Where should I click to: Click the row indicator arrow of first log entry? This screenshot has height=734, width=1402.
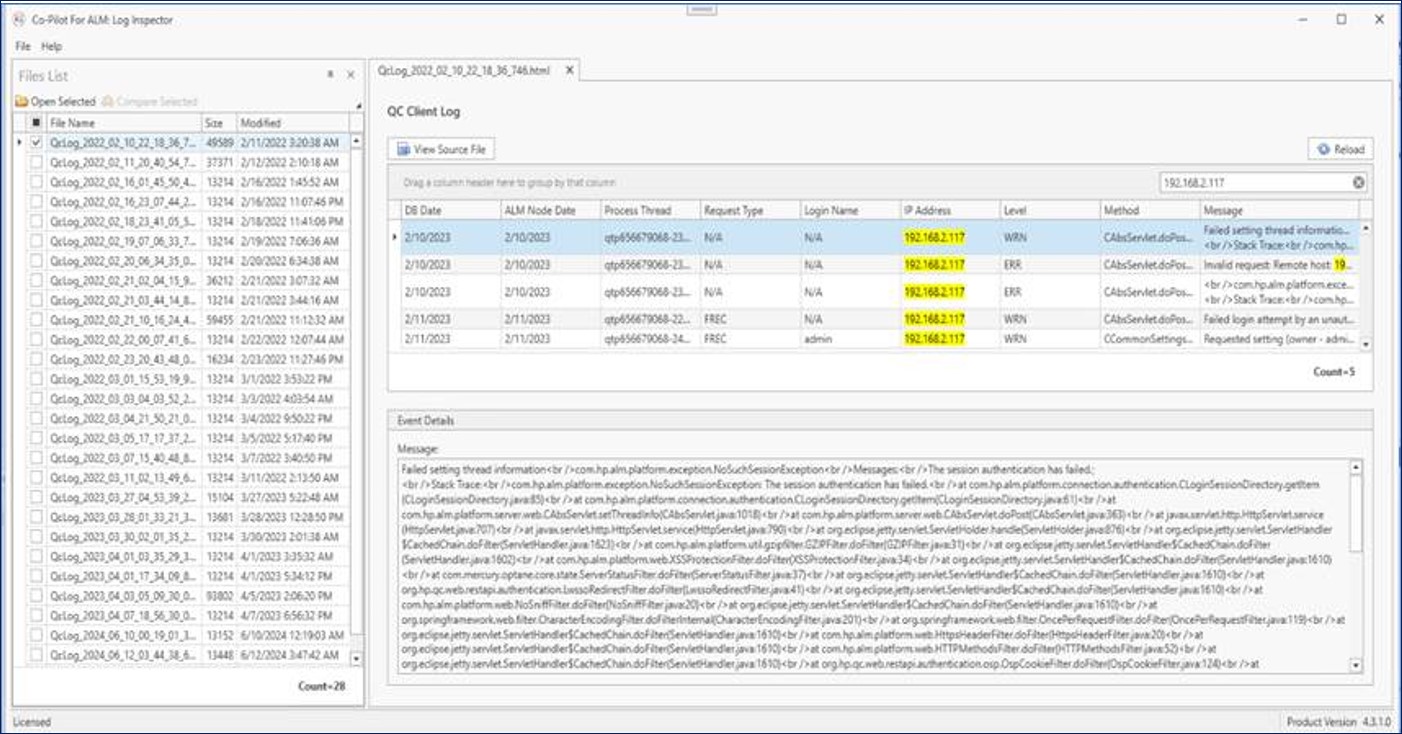(x=394, y=237)
